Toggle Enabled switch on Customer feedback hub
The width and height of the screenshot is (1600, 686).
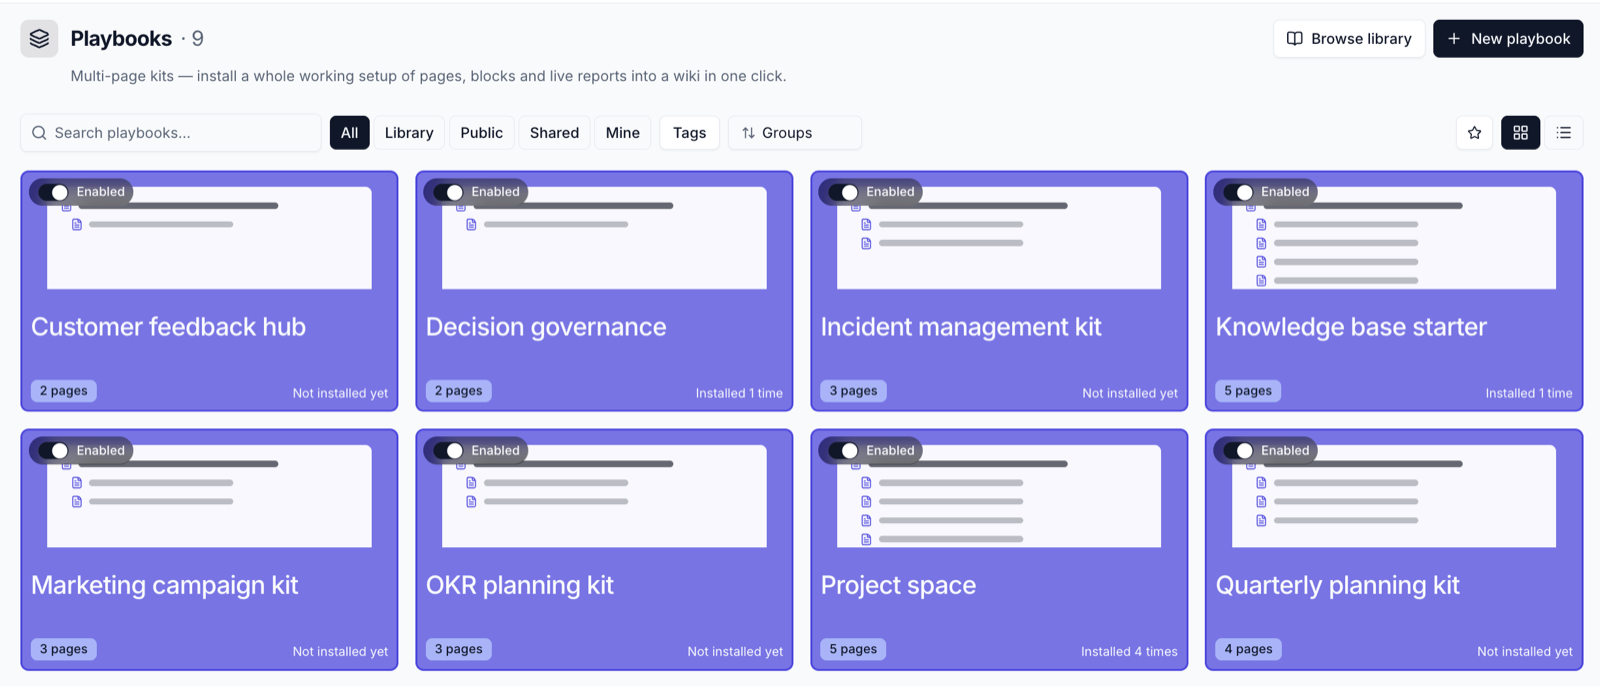[53, 192]
